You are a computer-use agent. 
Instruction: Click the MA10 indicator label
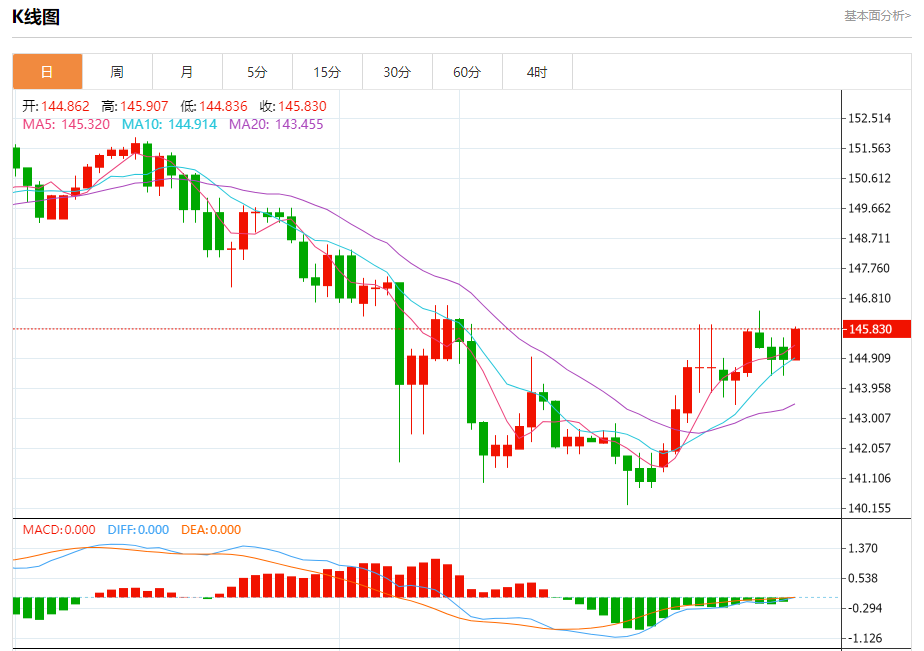pos(169,124)
